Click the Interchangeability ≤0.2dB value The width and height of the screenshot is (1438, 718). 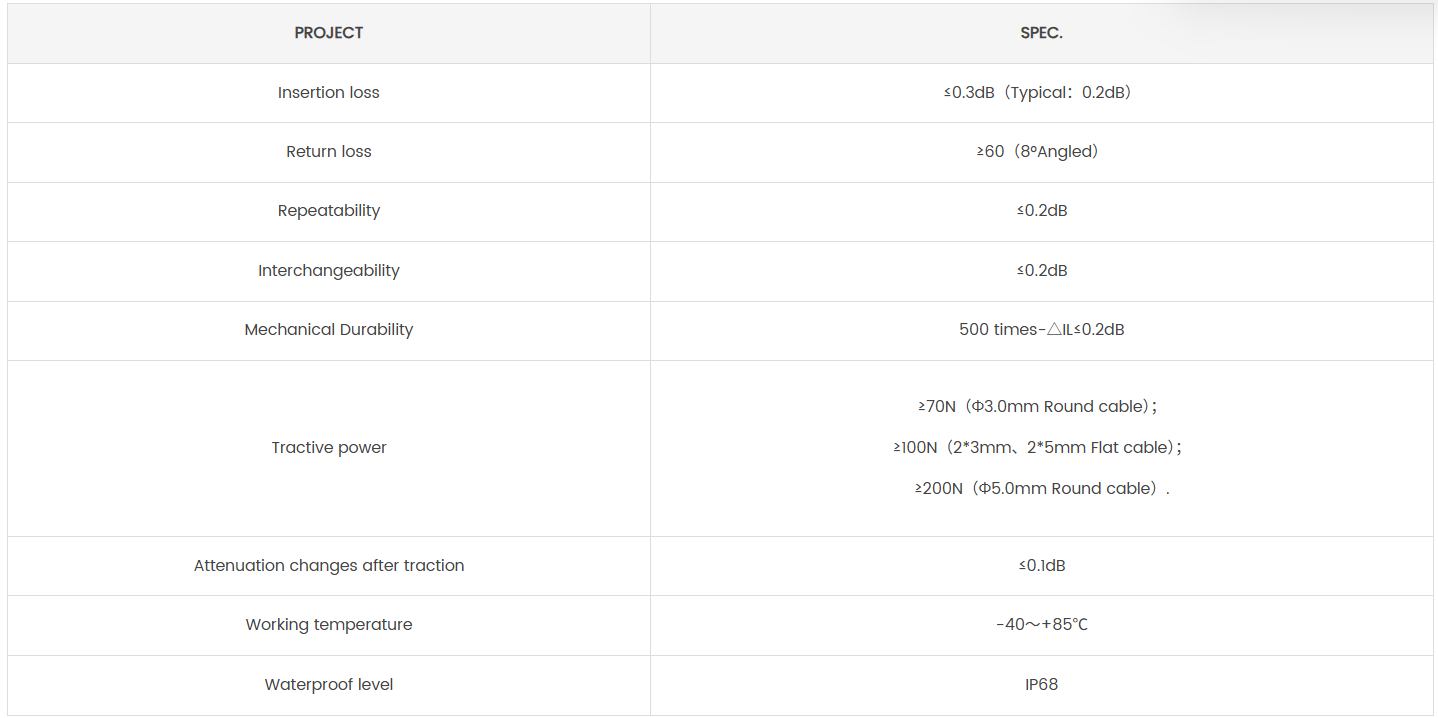pos(1041,270)
